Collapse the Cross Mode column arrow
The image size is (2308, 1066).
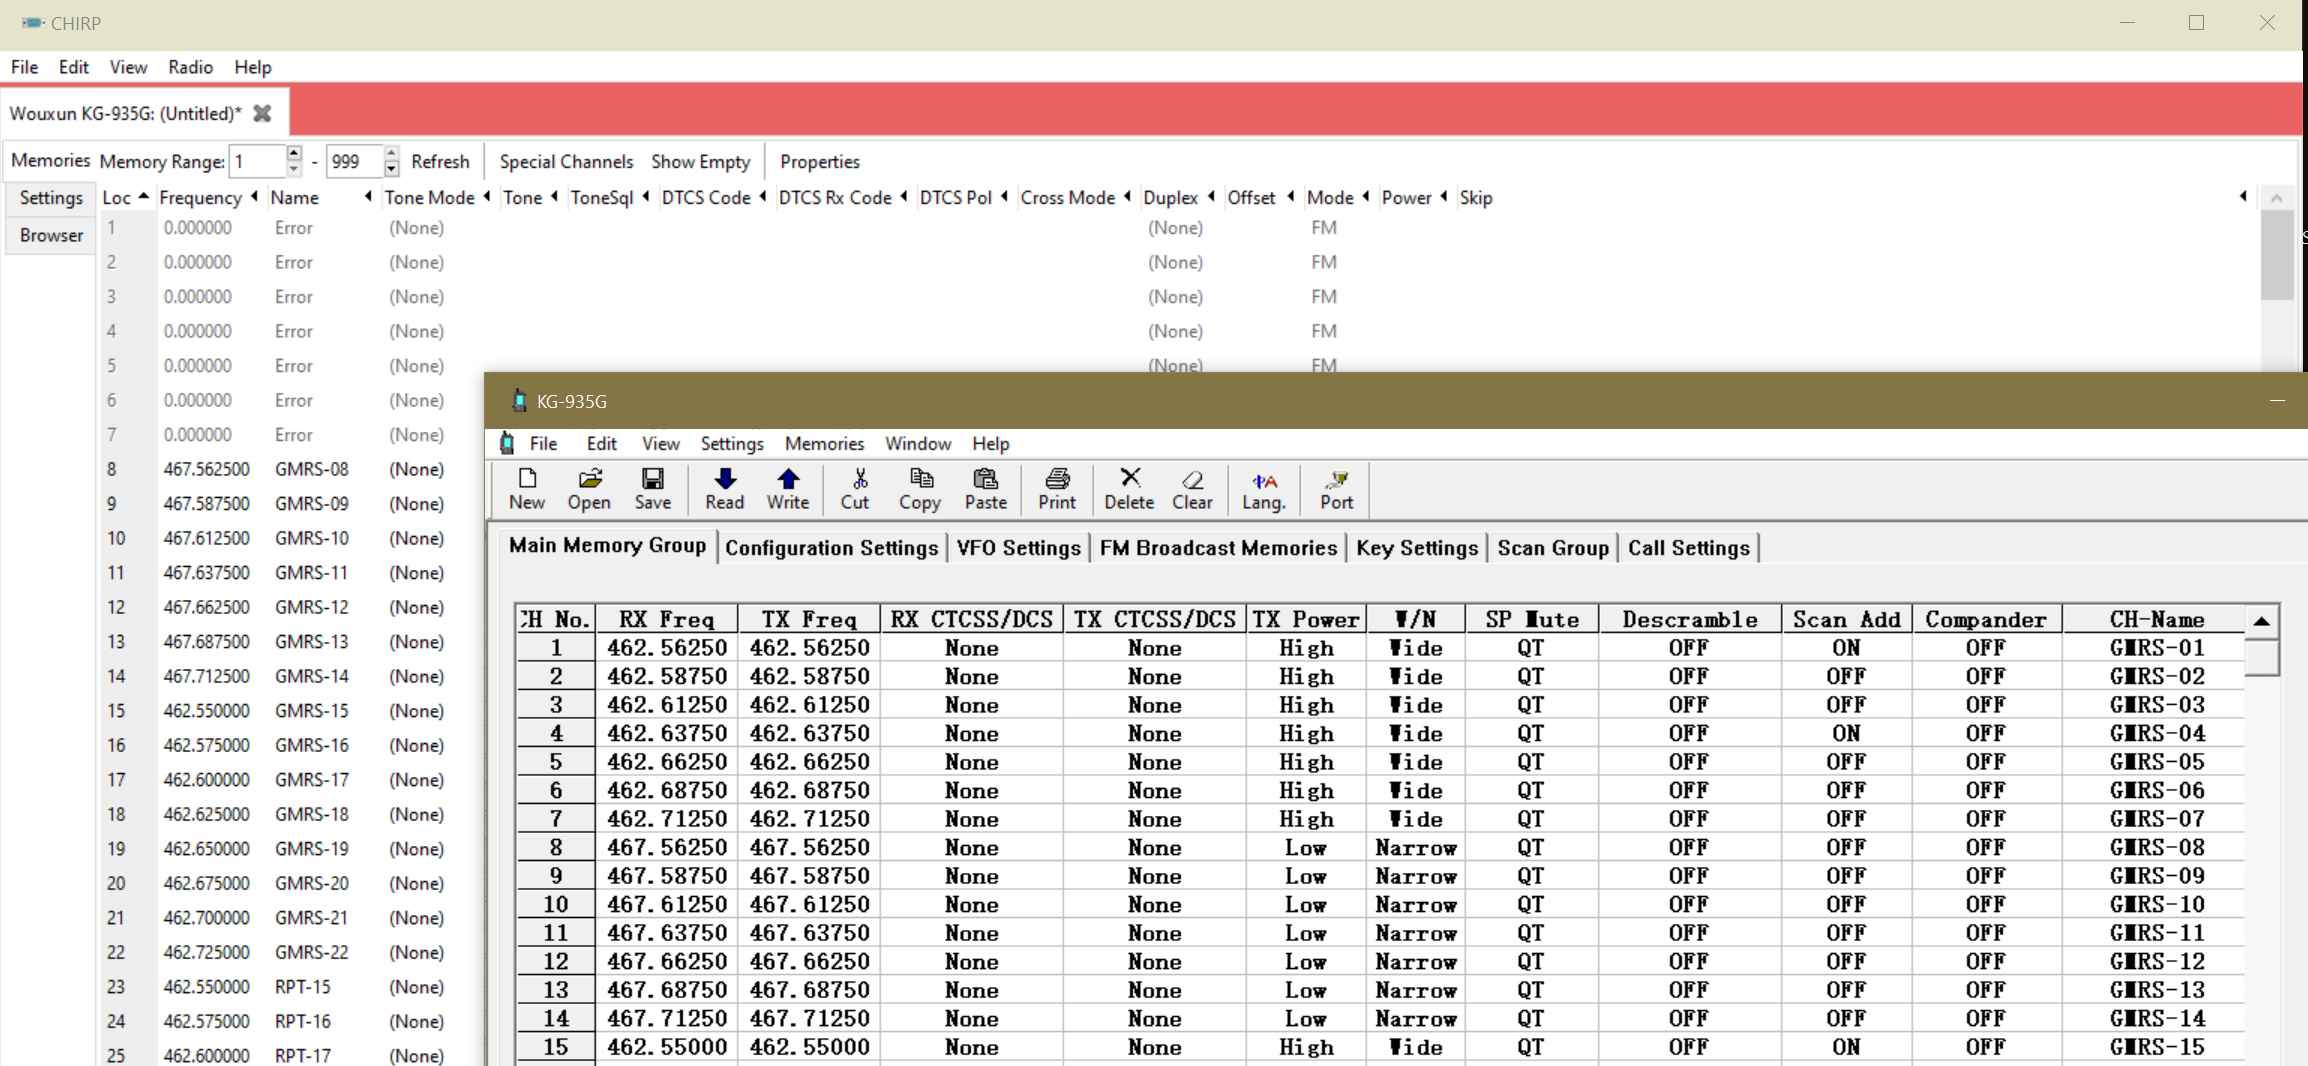coord(1127,197)
